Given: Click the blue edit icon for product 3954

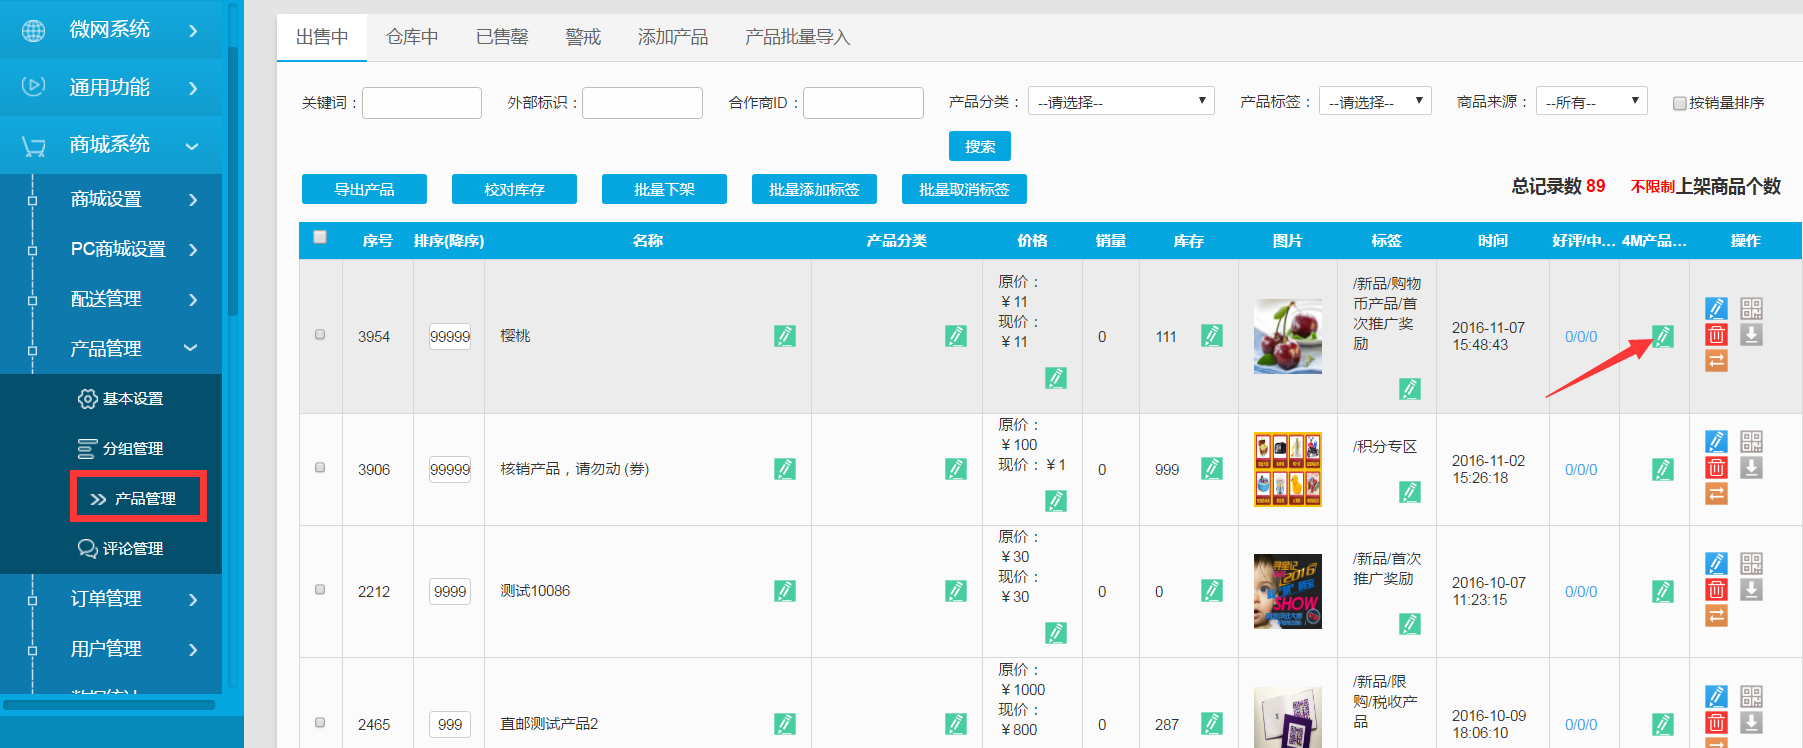Looking at the screenshot, I should [1716, 308].
